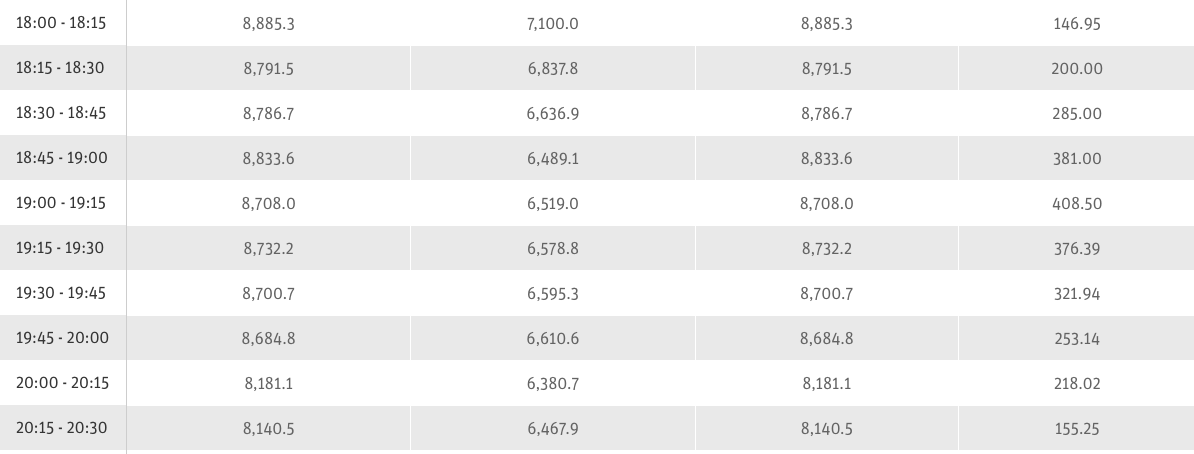Viewport: 1194px width, 454px height.
Task: Click the 285.00 value cell
Action: (1077, 113)
